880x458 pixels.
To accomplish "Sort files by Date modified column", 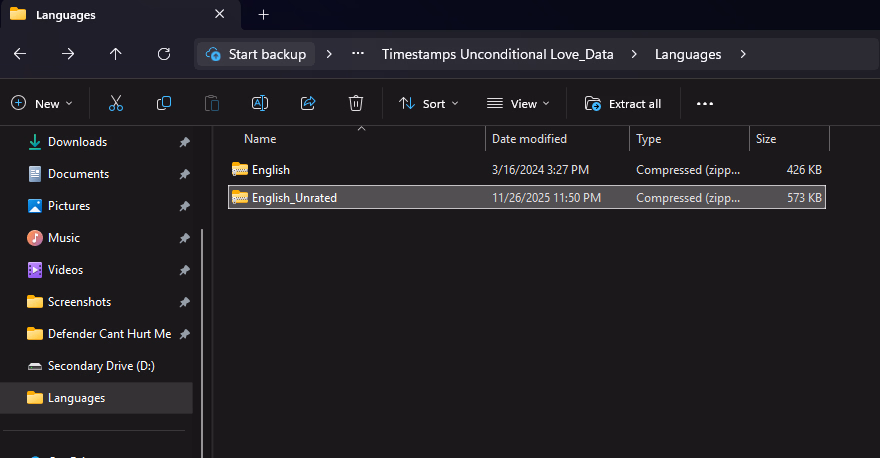I will click(529, 139).
